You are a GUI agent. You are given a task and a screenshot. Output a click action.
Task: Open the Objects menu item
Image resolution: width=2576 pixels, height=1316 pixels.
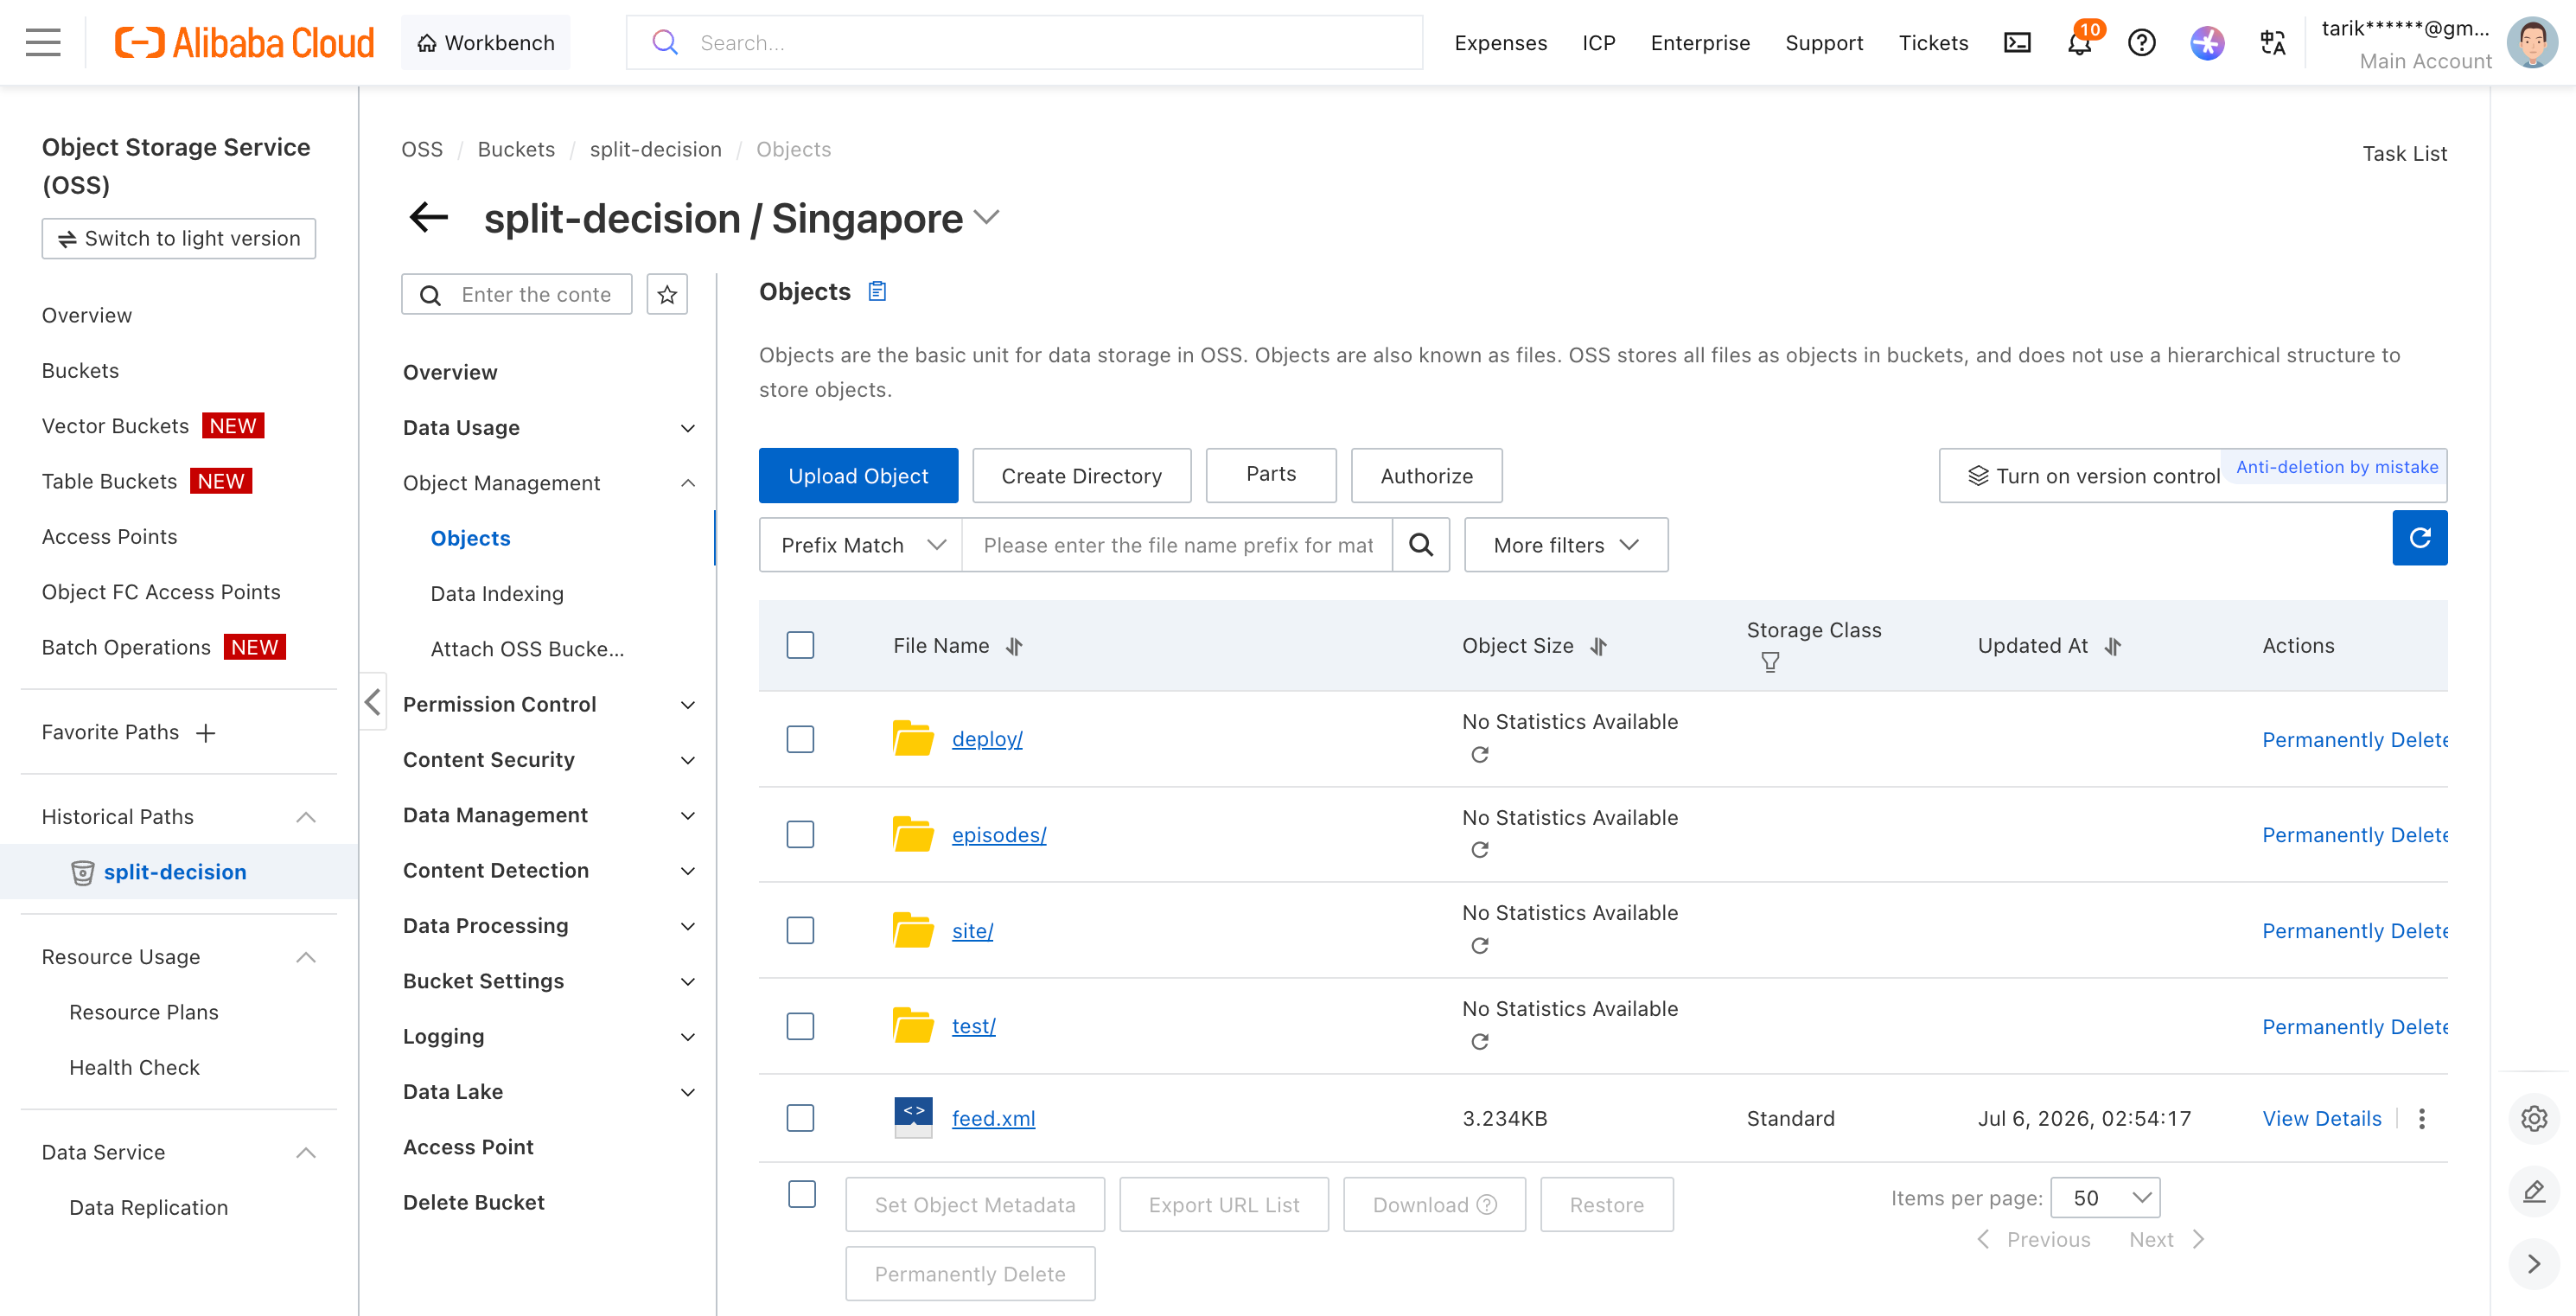click(470, 538)
